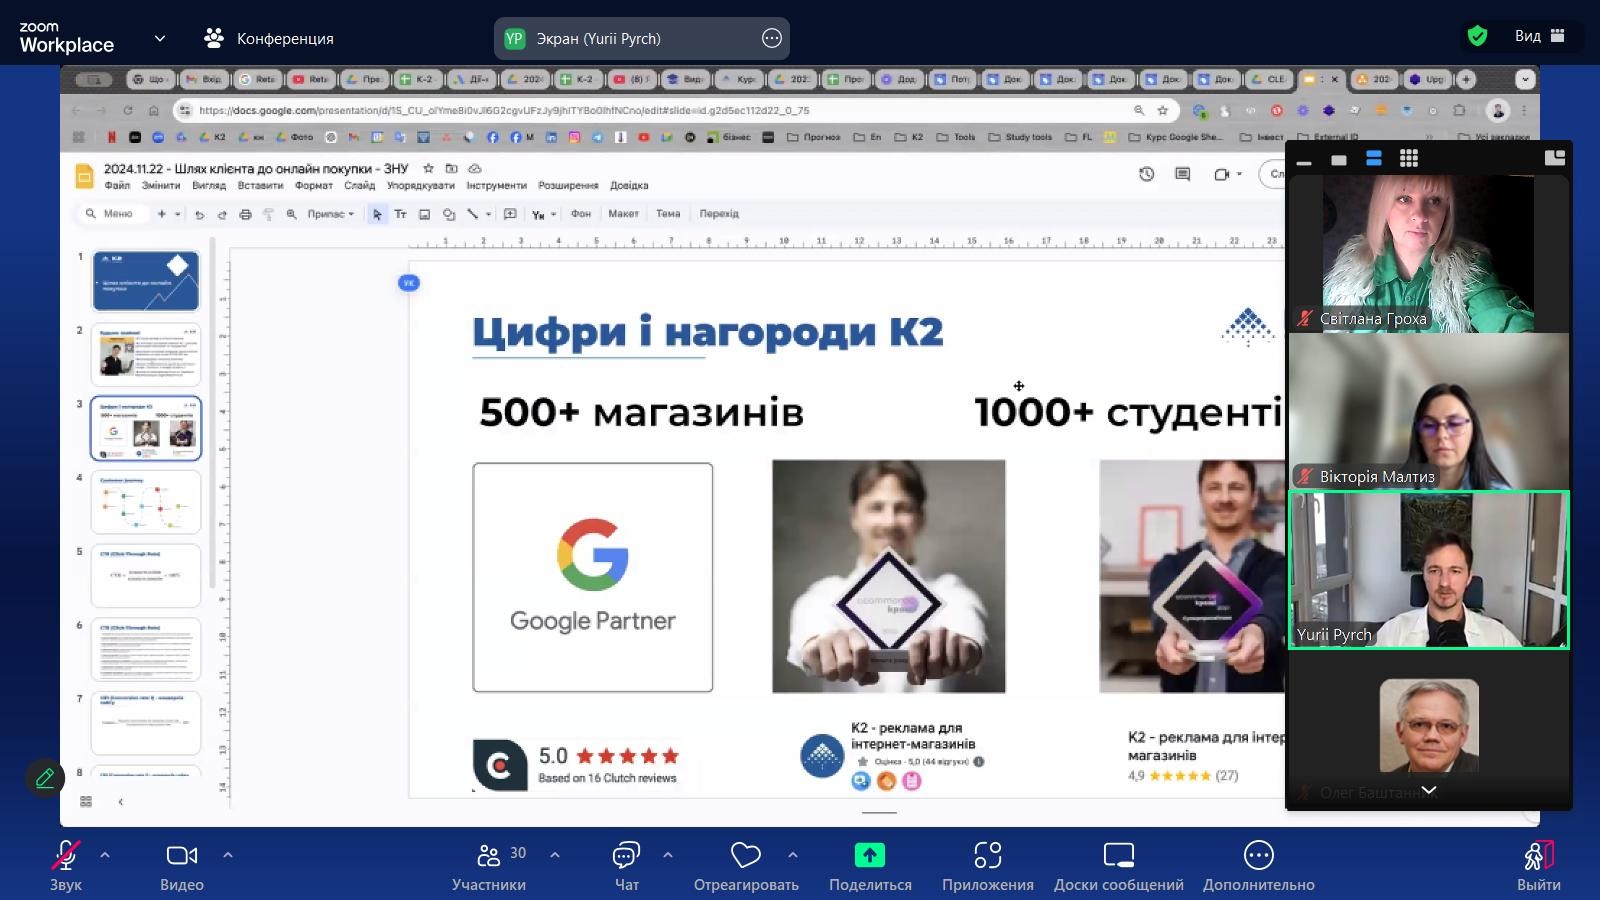Open Доски сообщений whiteboards

coord(1119,865)
